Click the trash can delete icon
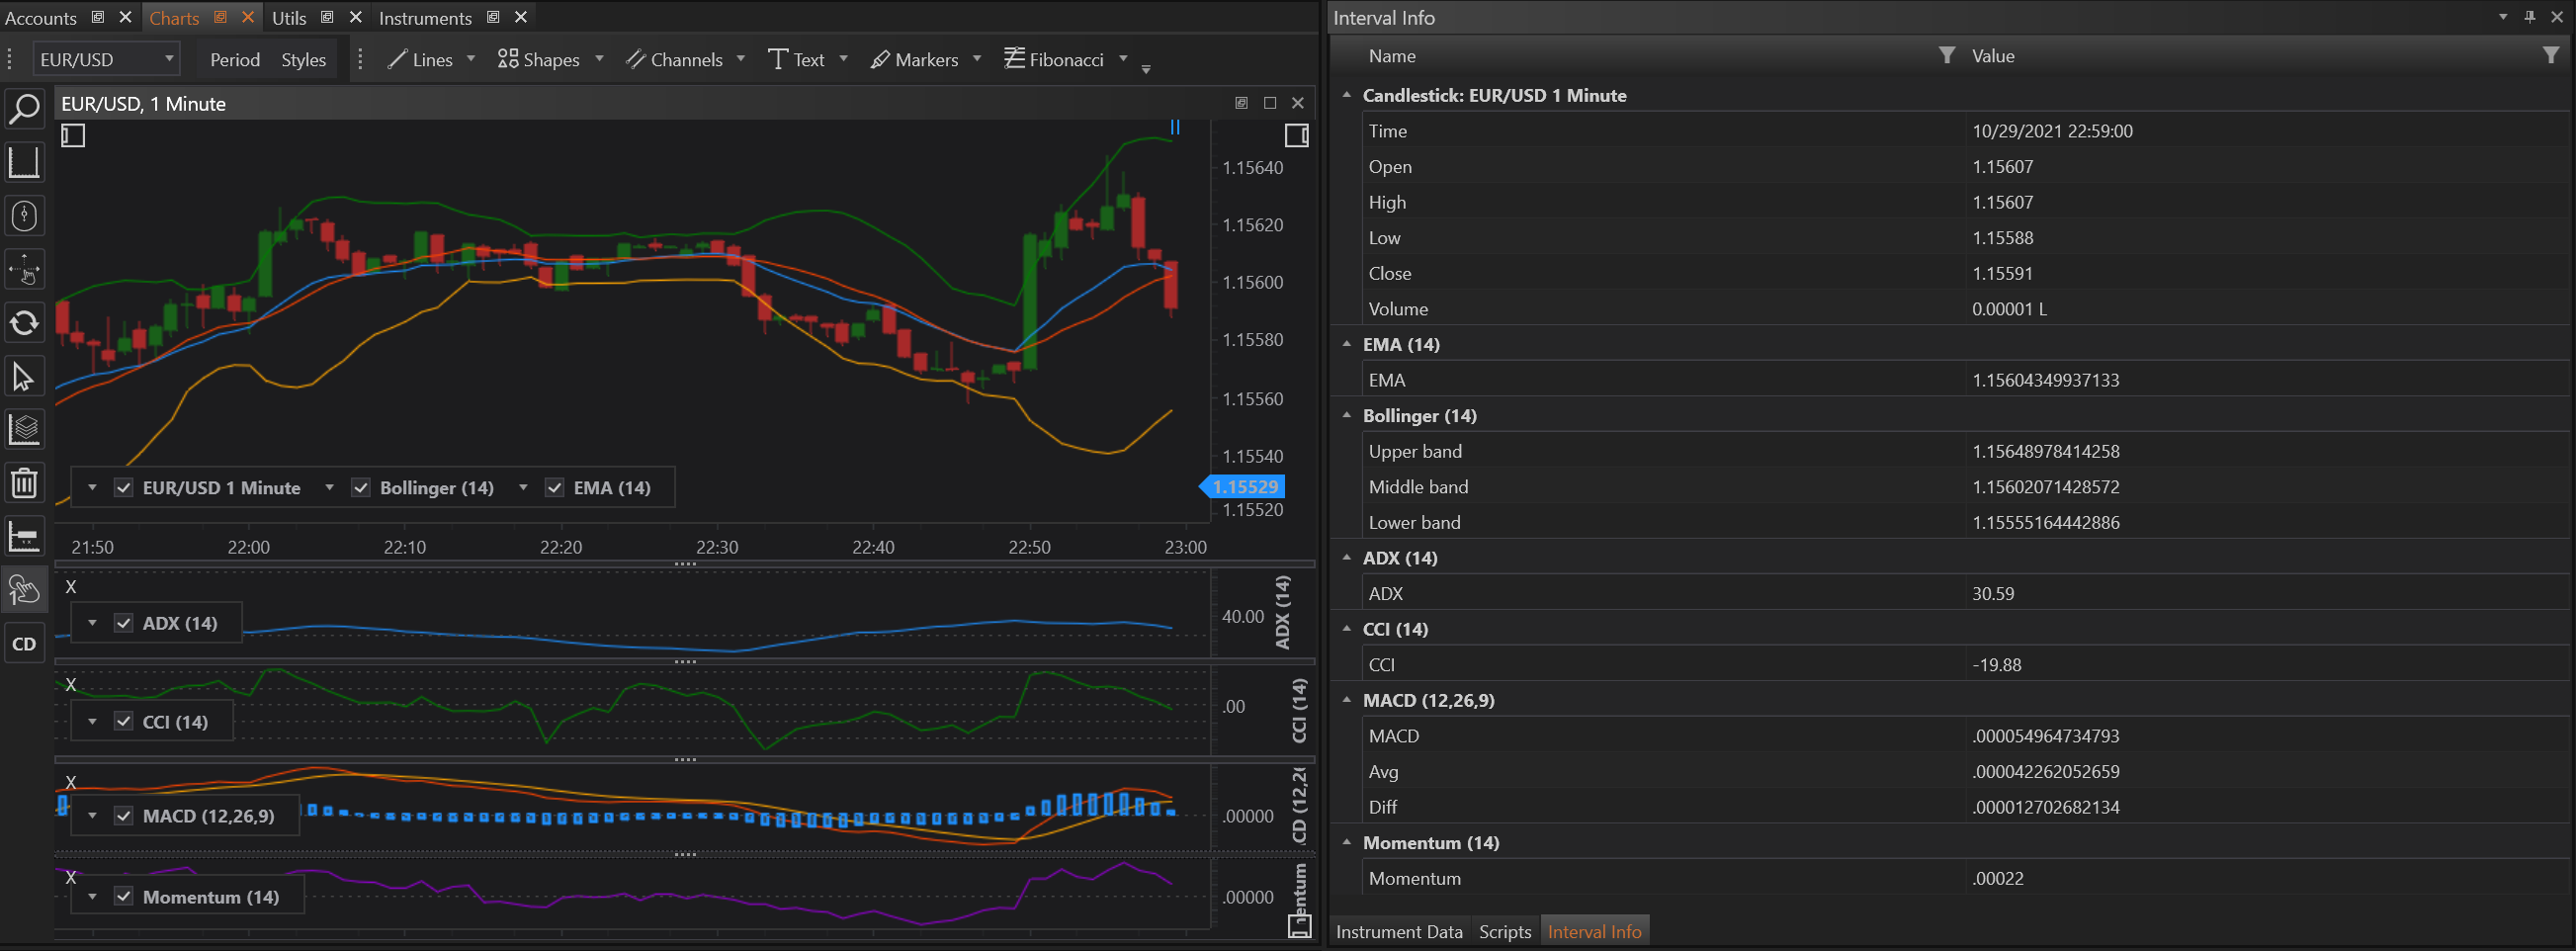 pos(24,483)
